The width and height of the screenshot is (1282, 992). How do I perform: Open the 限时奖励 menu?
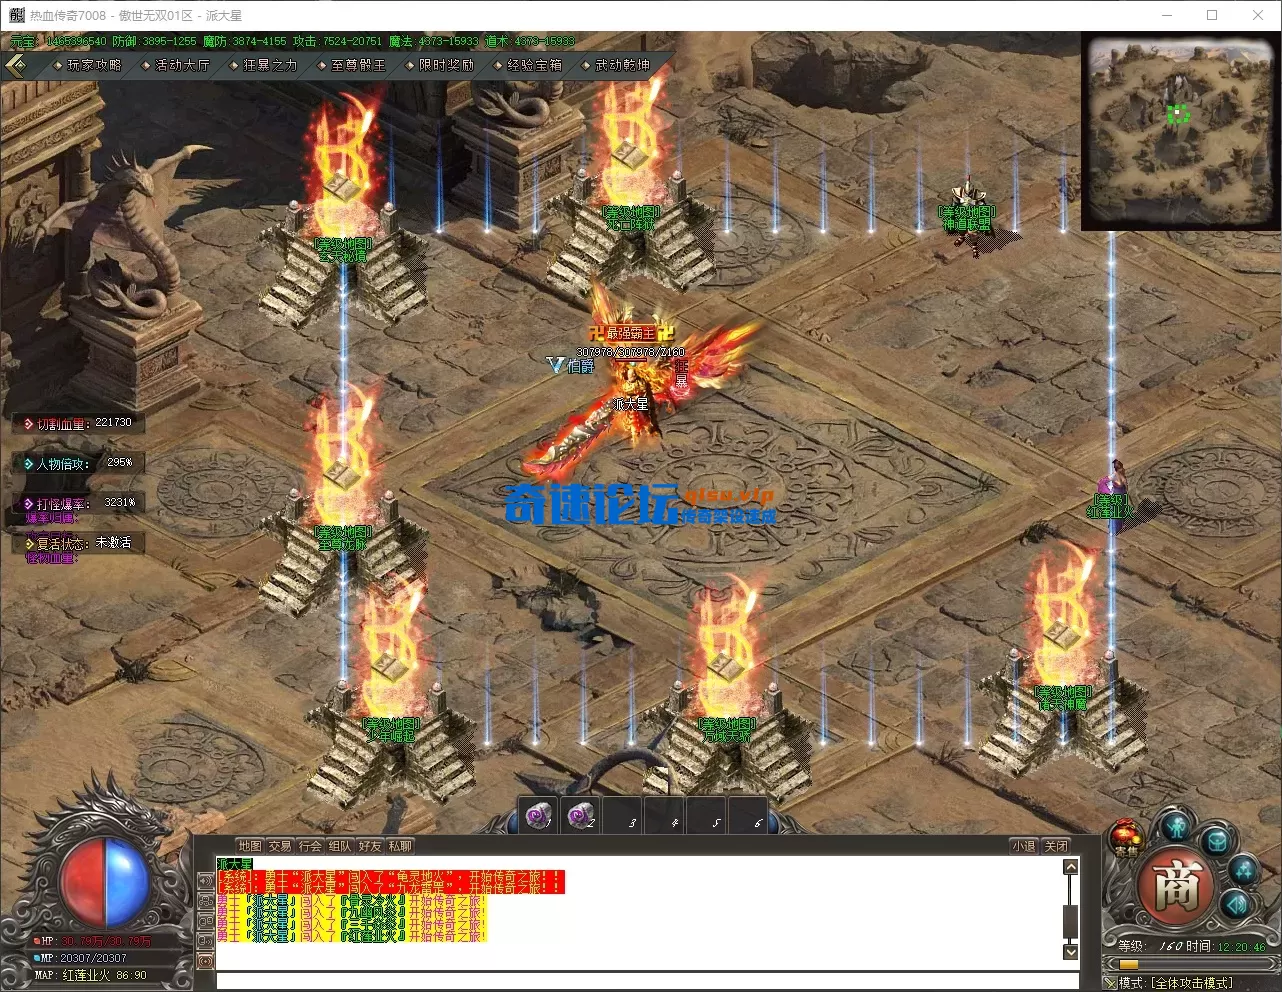coord(446,65)
